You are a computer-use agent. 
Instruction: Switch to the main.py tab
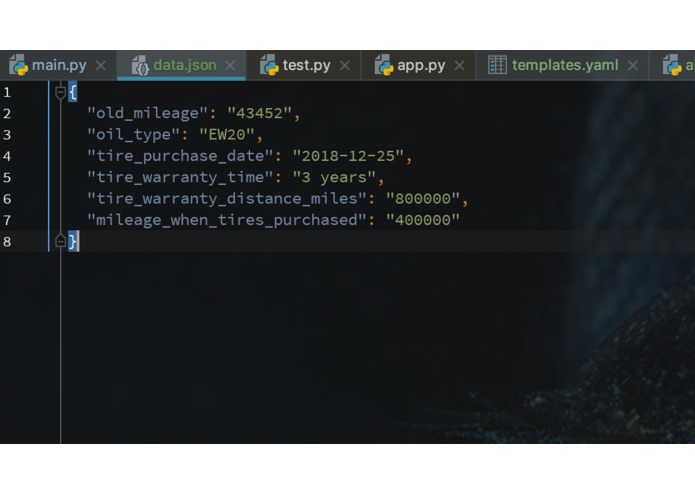59,66
